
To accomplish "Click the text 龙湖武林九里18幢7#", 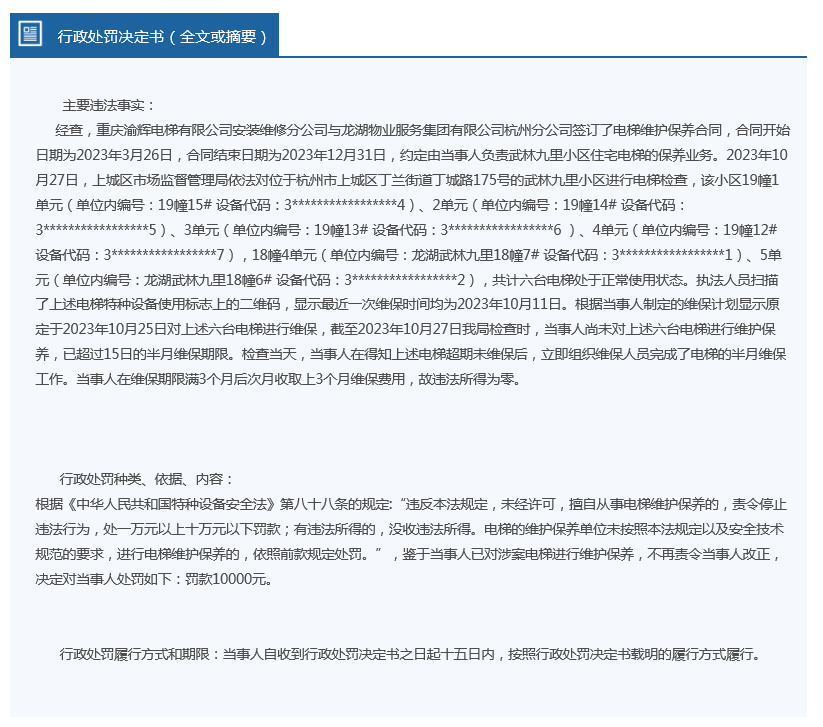I will [476, 255].
